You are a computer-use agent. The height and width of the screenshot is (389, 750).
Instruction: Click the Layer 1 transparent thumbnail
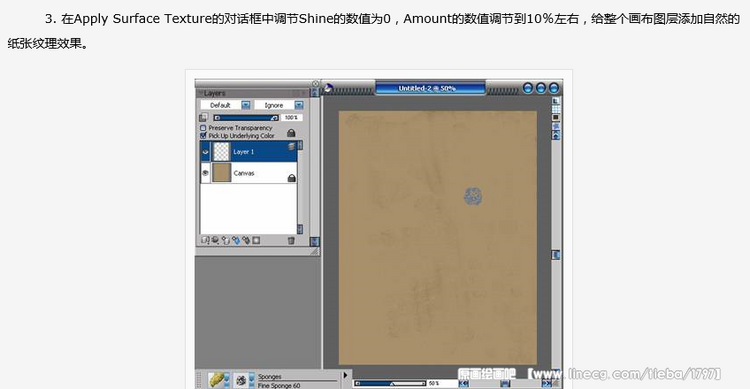(x=221, y=152)
